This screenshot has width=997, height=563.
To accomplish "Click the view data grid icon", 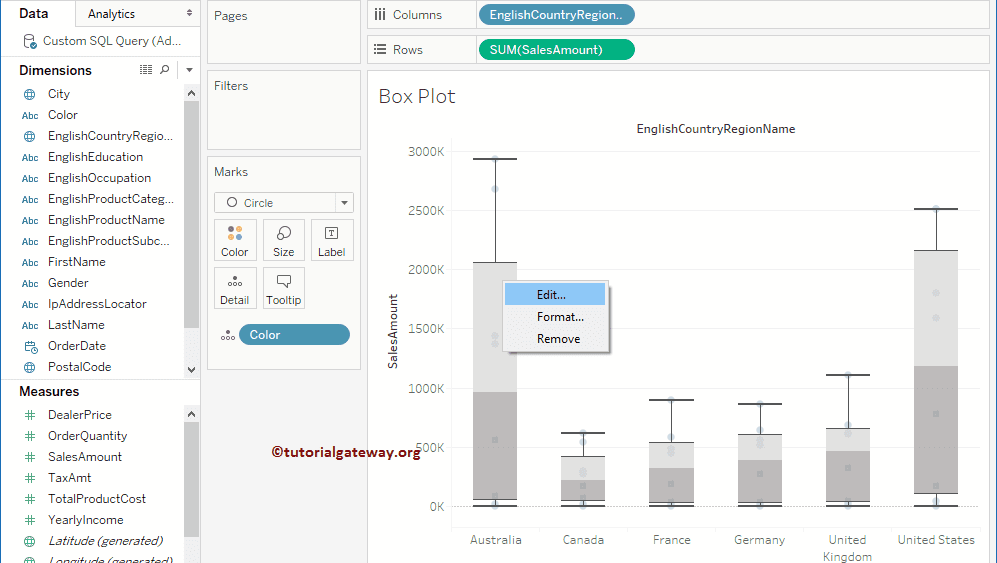I will pyautogui.click(x=146, y=70).
